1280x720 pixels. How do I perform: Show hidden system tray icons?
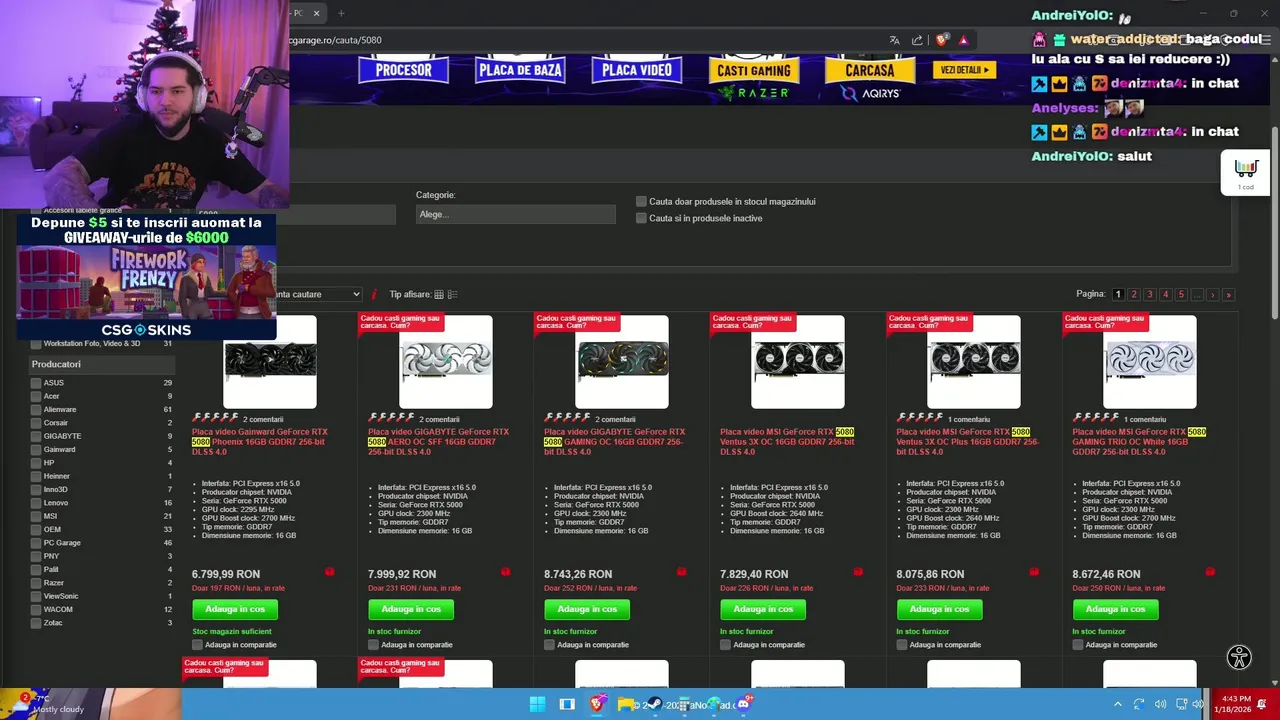[1117, 704]
